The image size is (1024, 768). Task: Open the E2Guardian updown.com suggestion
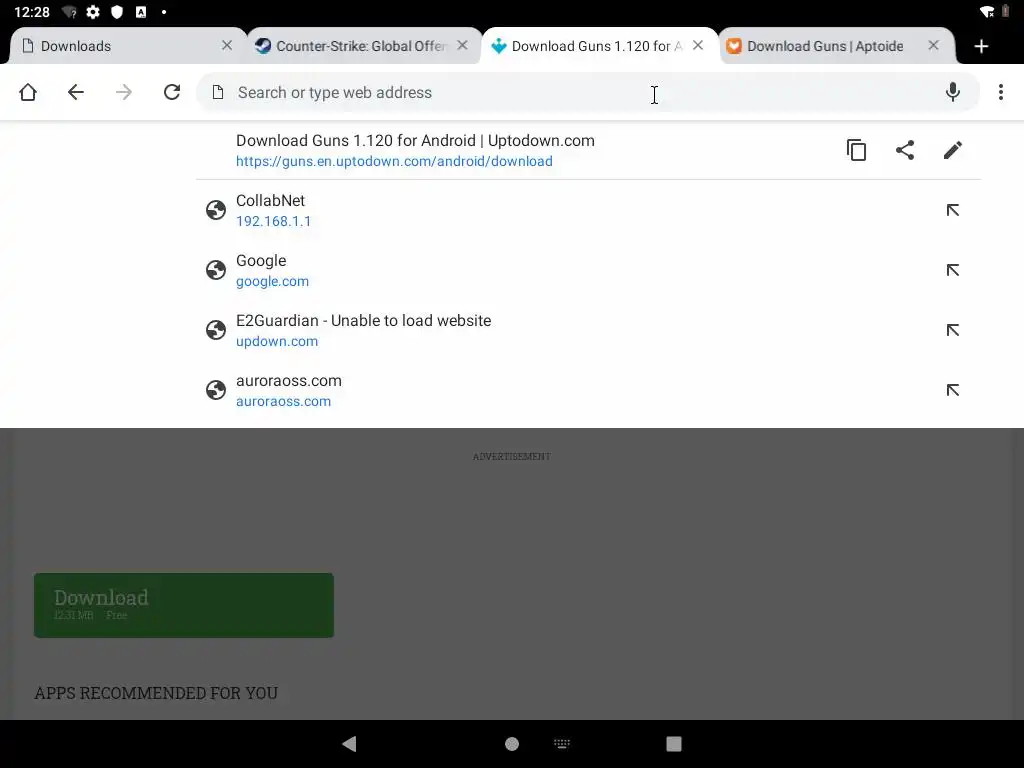588,330
